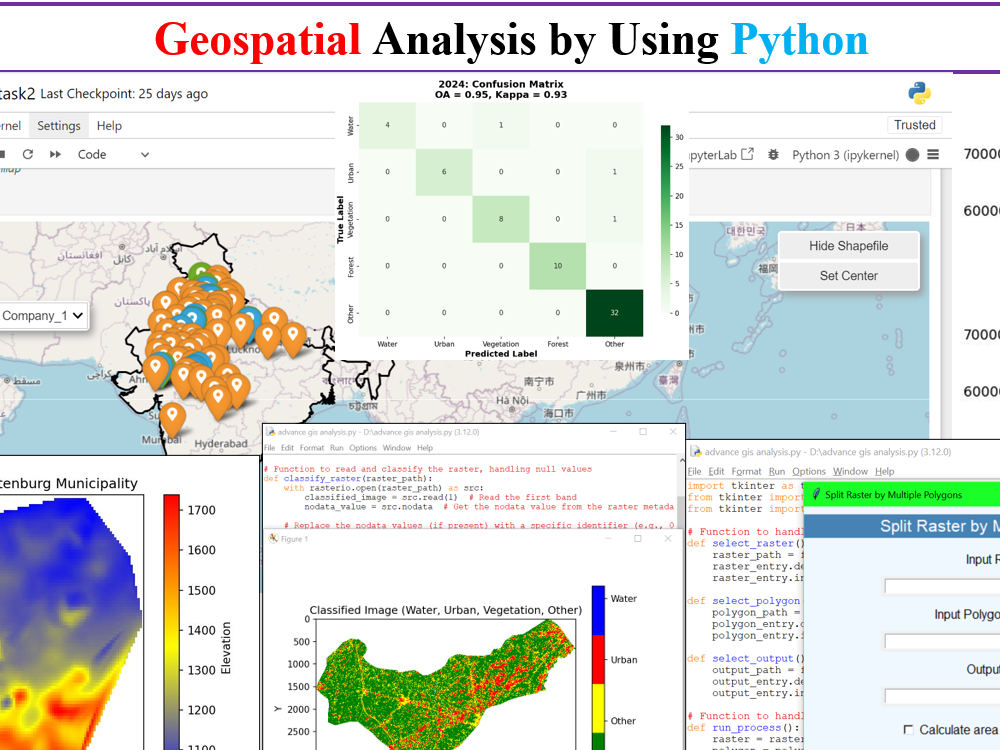Toggle the Trusted notebook status

pos(915,125)
